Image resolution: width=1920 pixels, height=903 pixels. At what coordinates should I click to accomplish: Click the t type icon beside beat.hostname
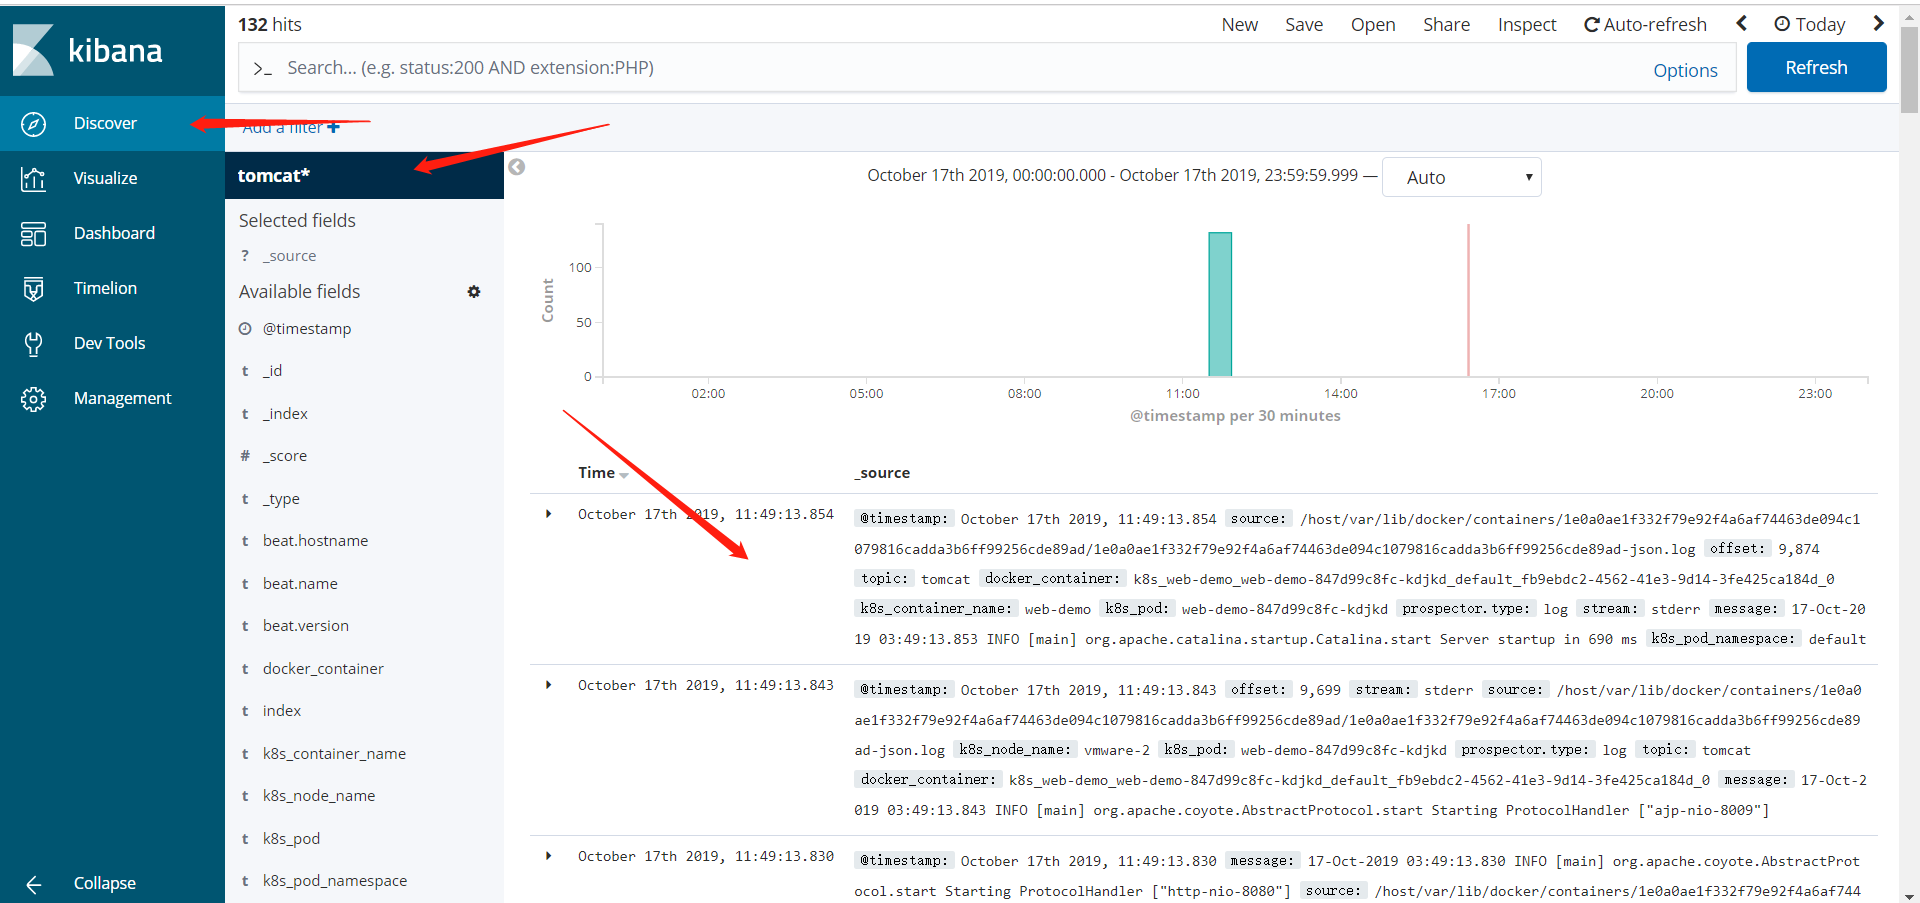245,541
